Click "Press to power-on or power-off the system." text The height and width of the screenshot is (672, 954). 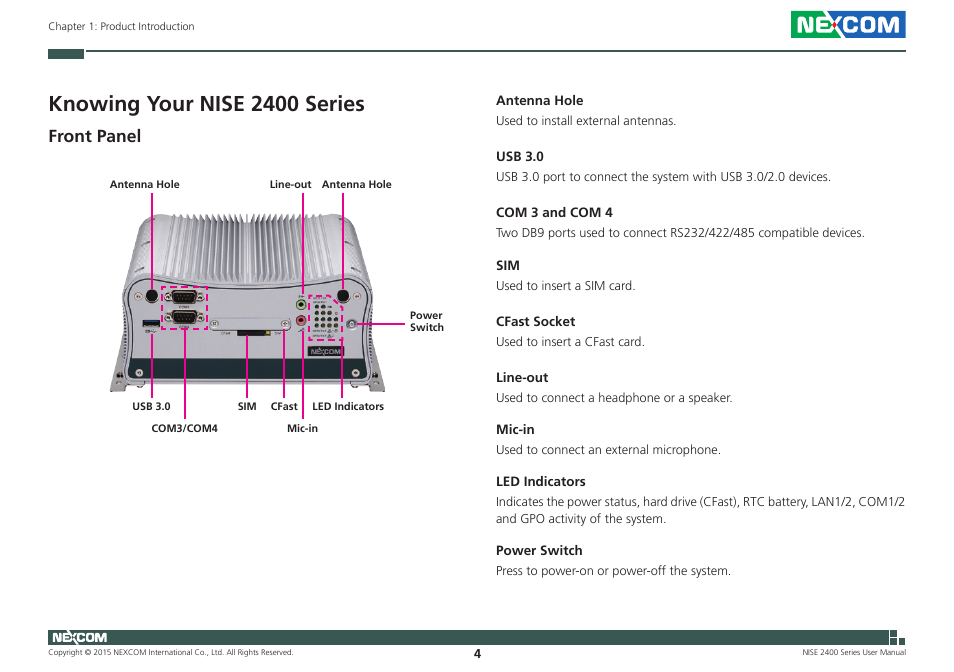[613, 570]
